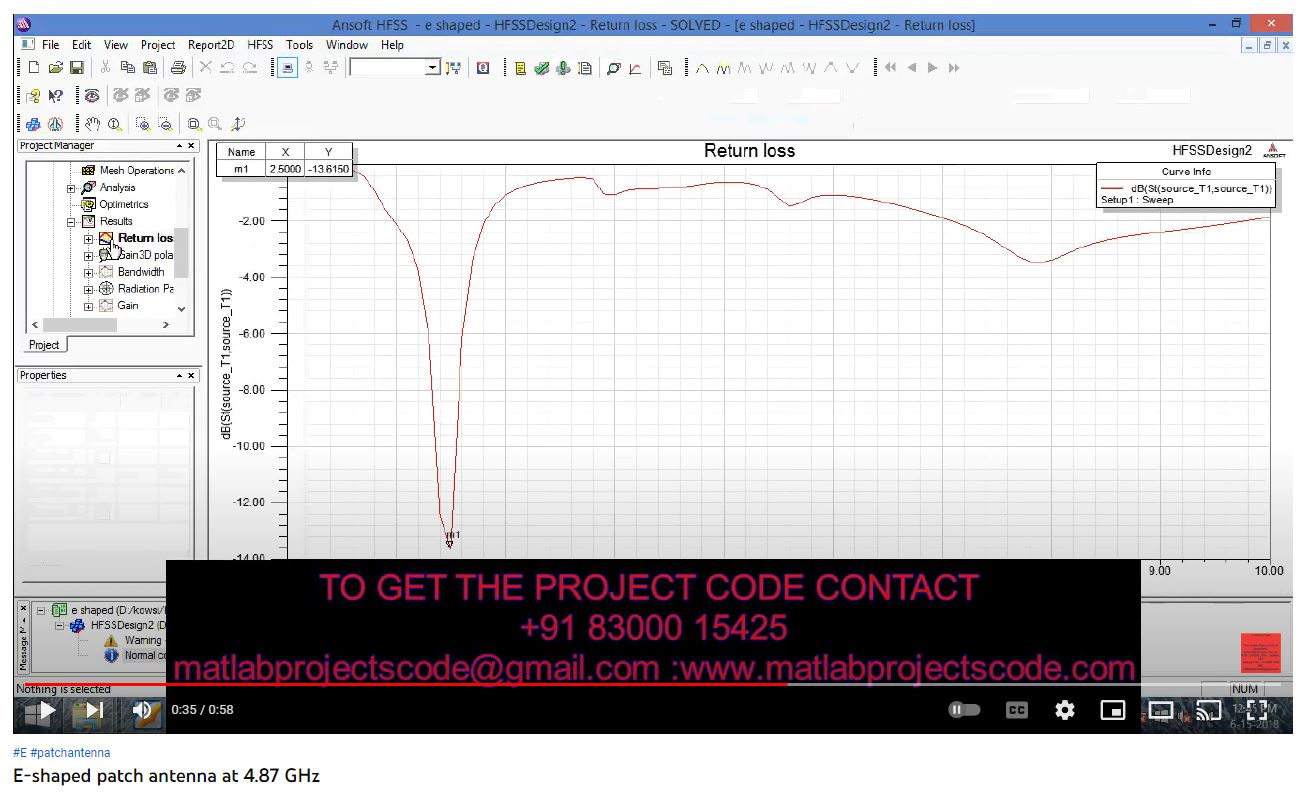This screenshot has height=794, width=1304.
Task: Click the first curve marker icon
Action: point(702,68)
